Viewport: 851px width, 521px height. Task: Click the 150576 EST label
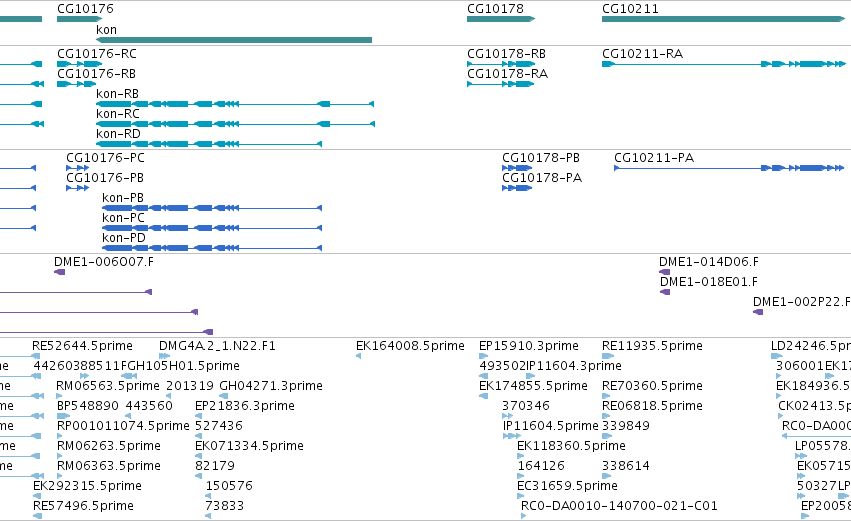tap(229, 486)
